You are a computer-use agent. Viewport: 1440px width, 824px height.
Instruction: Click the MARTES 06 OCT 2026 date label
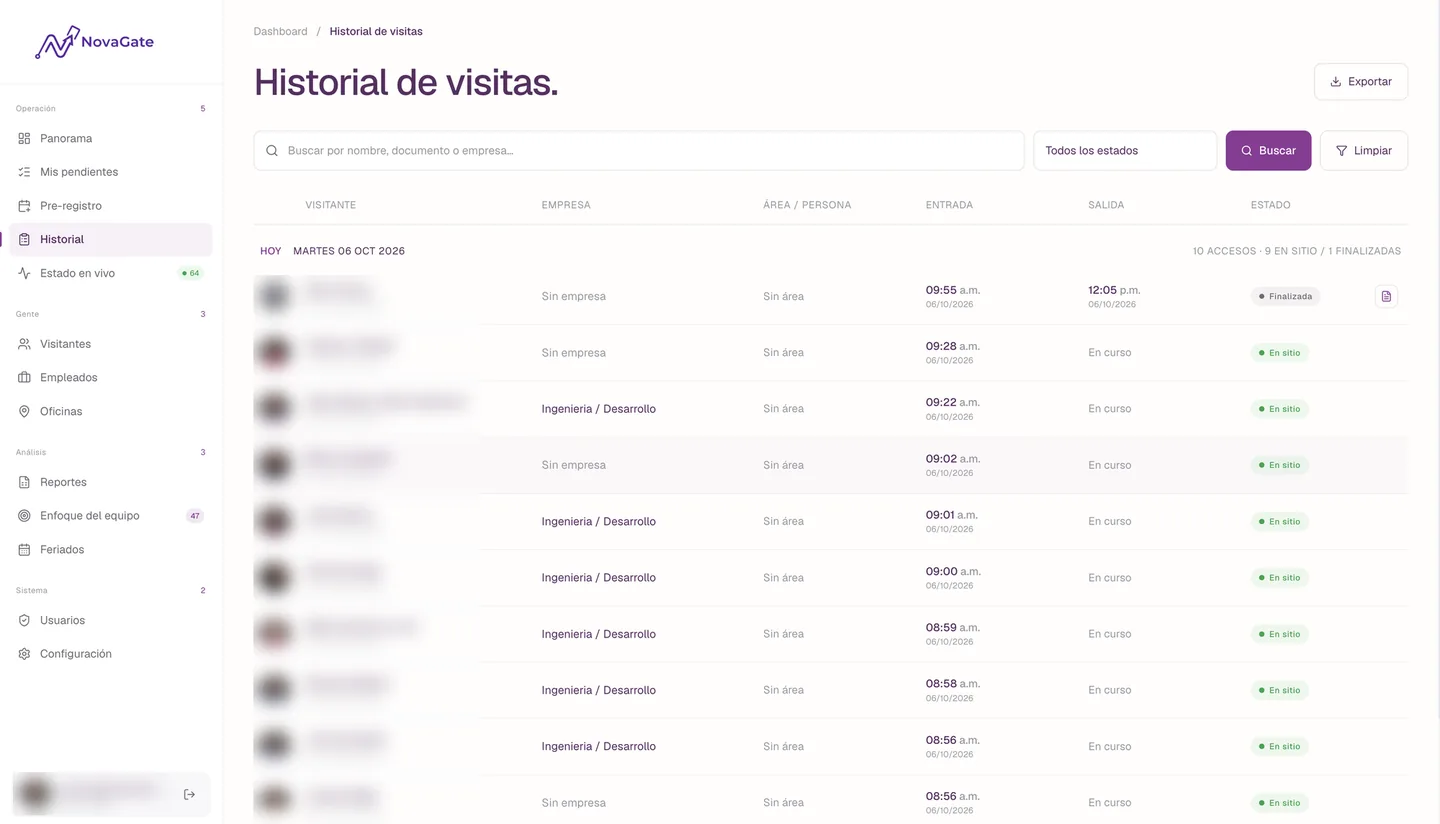tap(349, 251)
